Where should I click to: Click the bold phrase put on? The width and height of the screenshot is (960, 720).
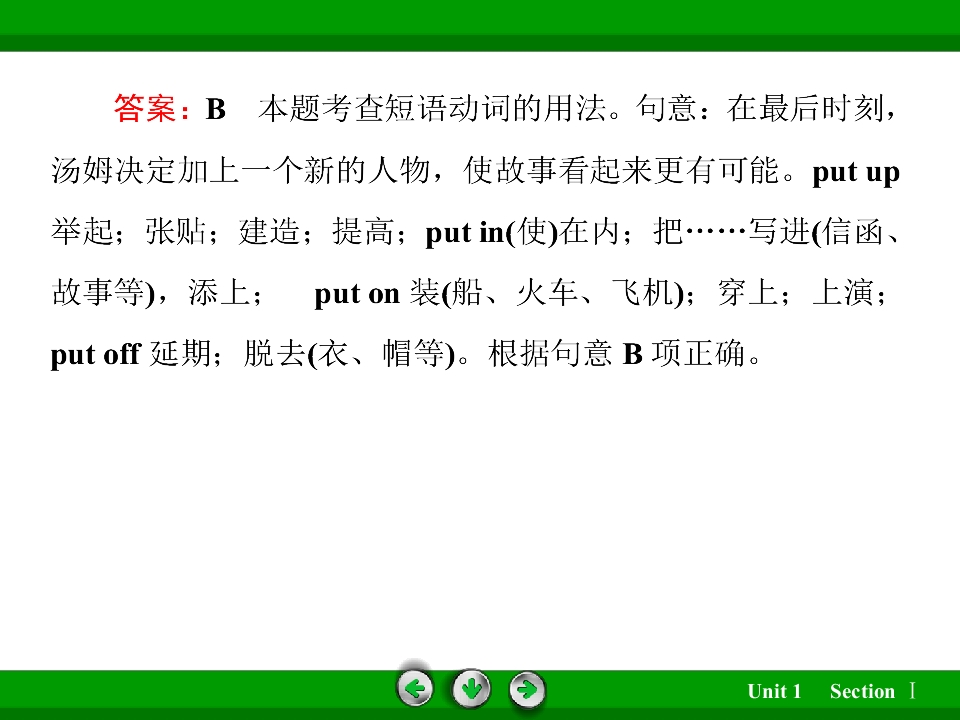point(357,294)
